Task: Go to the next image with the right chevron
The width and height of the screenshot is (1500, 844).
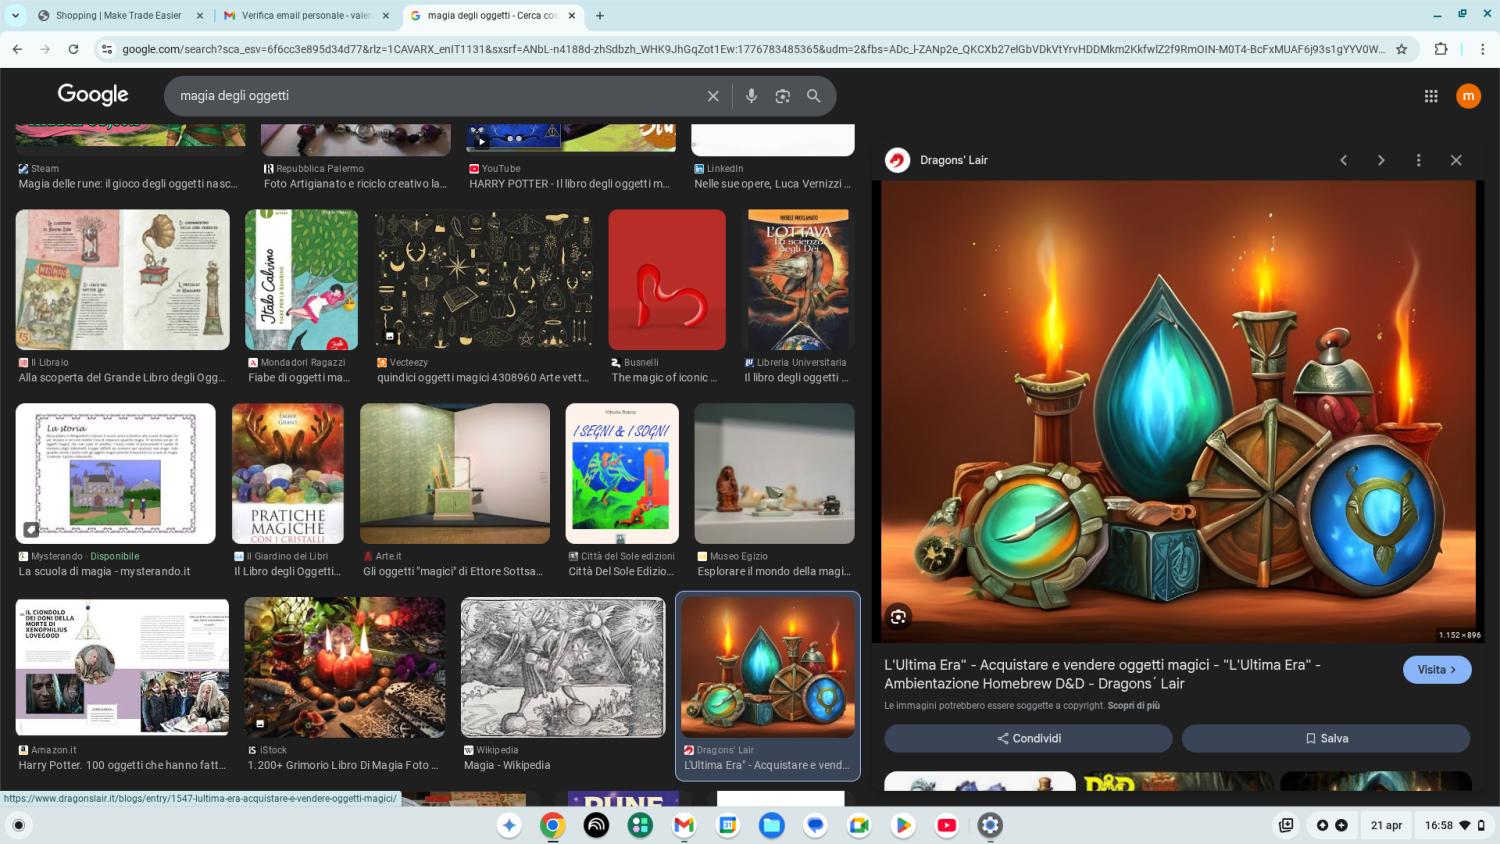Action: tap(1381, 159)
